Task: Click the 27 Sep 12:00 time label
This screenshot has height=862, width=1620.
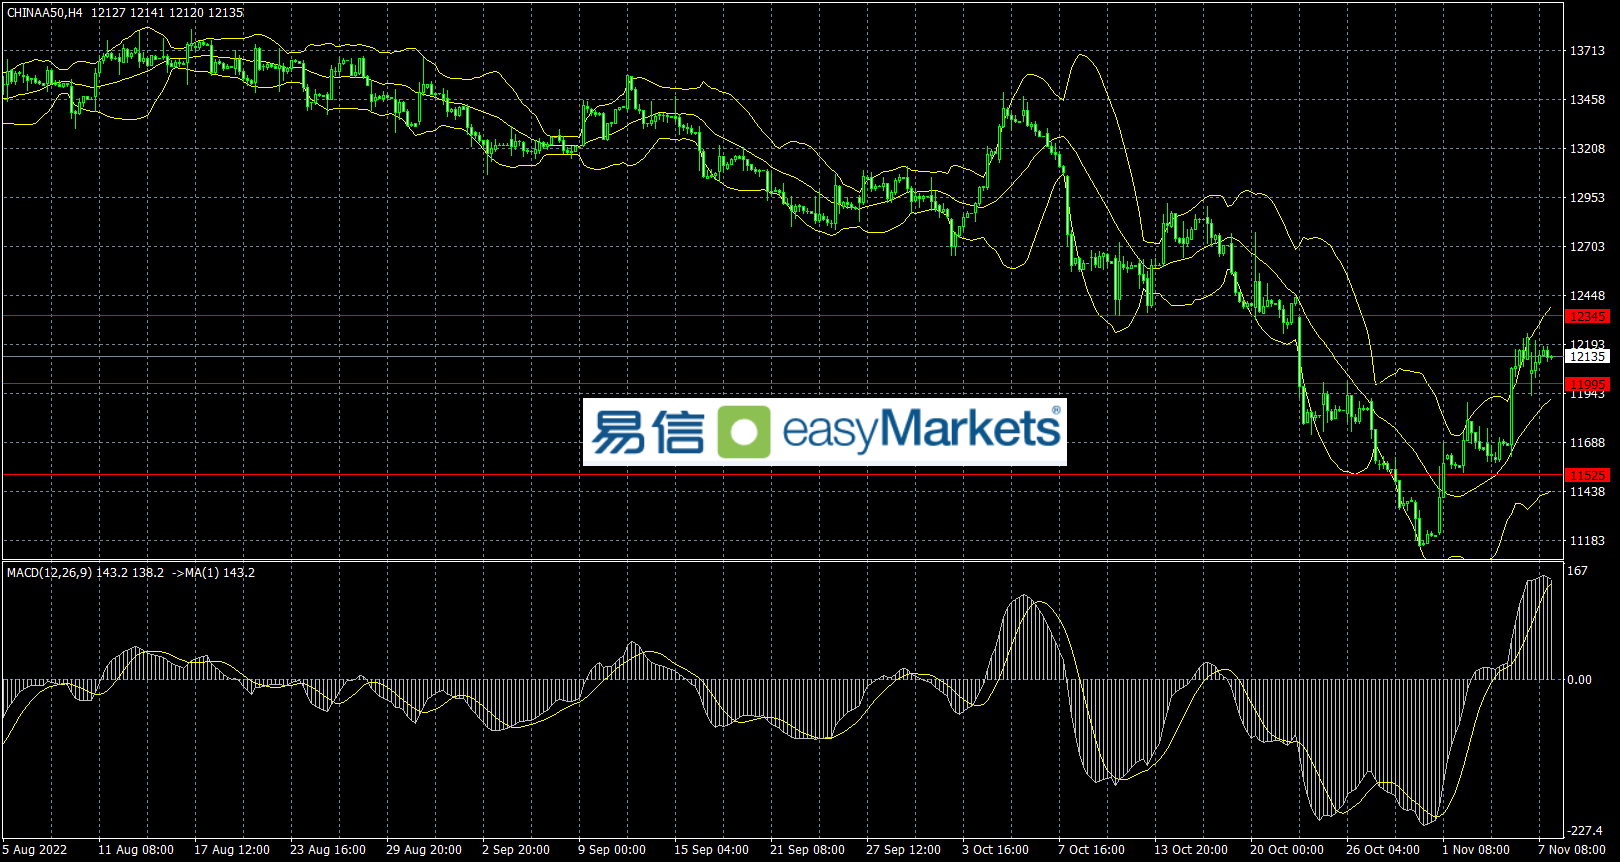Action: [903, 850]
